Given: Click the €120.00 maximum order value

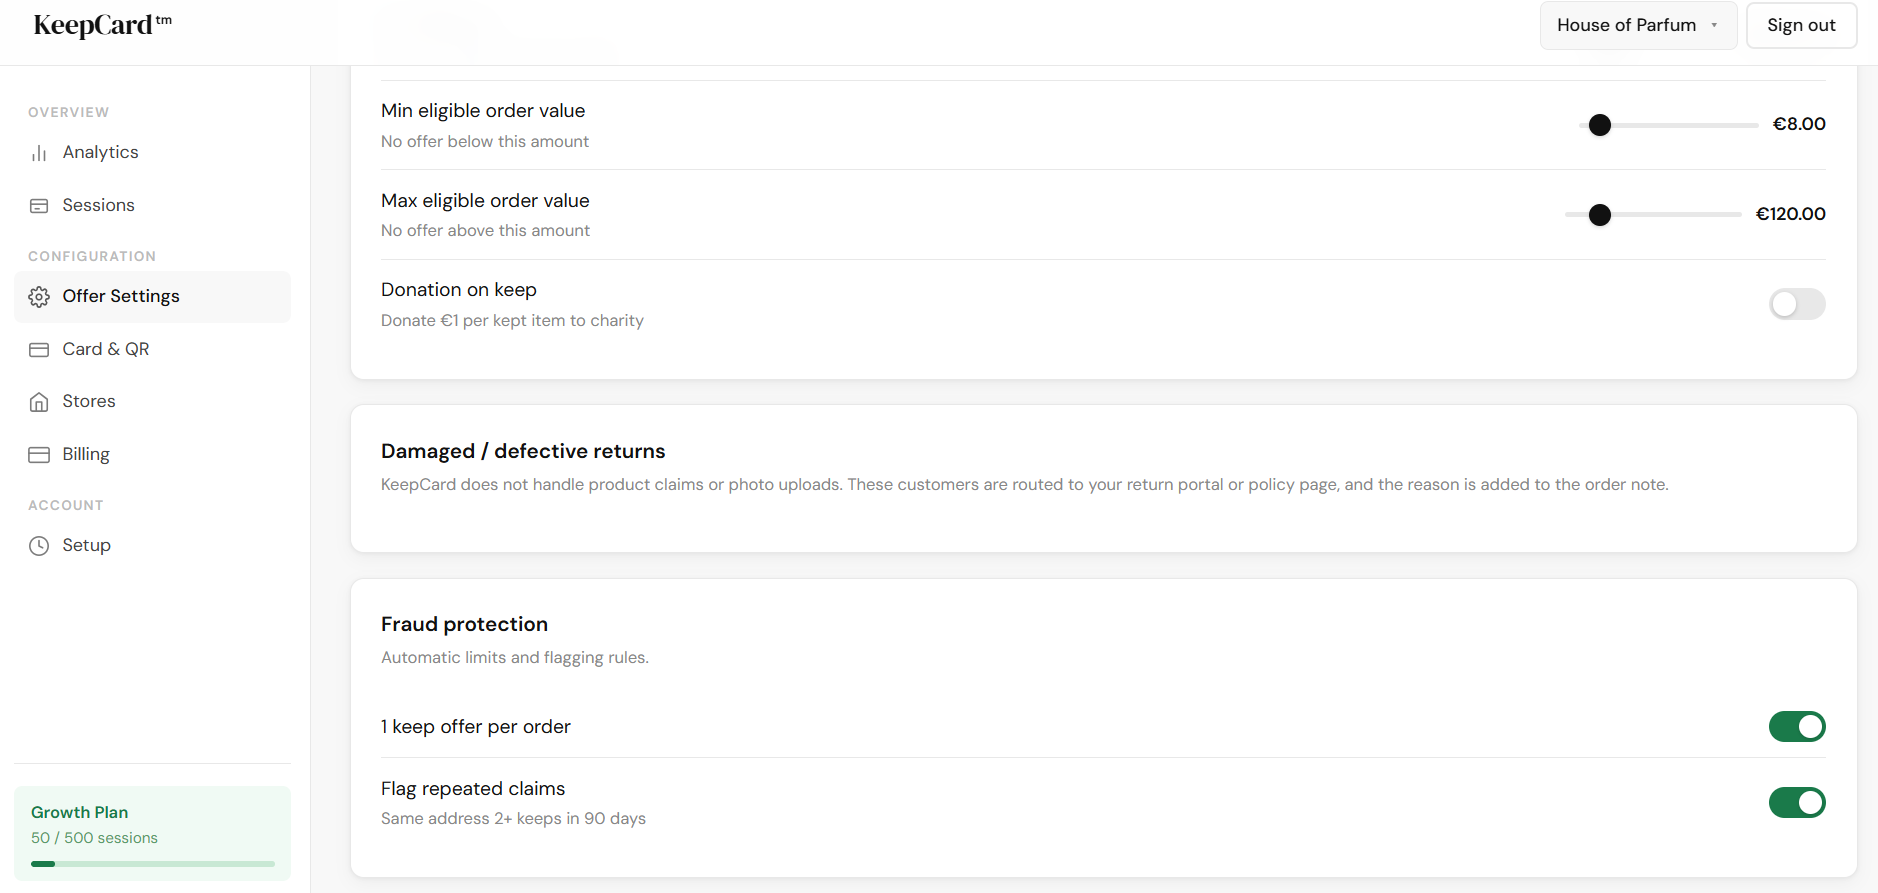Looking at the screenshot, I should [x=1790, y=214].
